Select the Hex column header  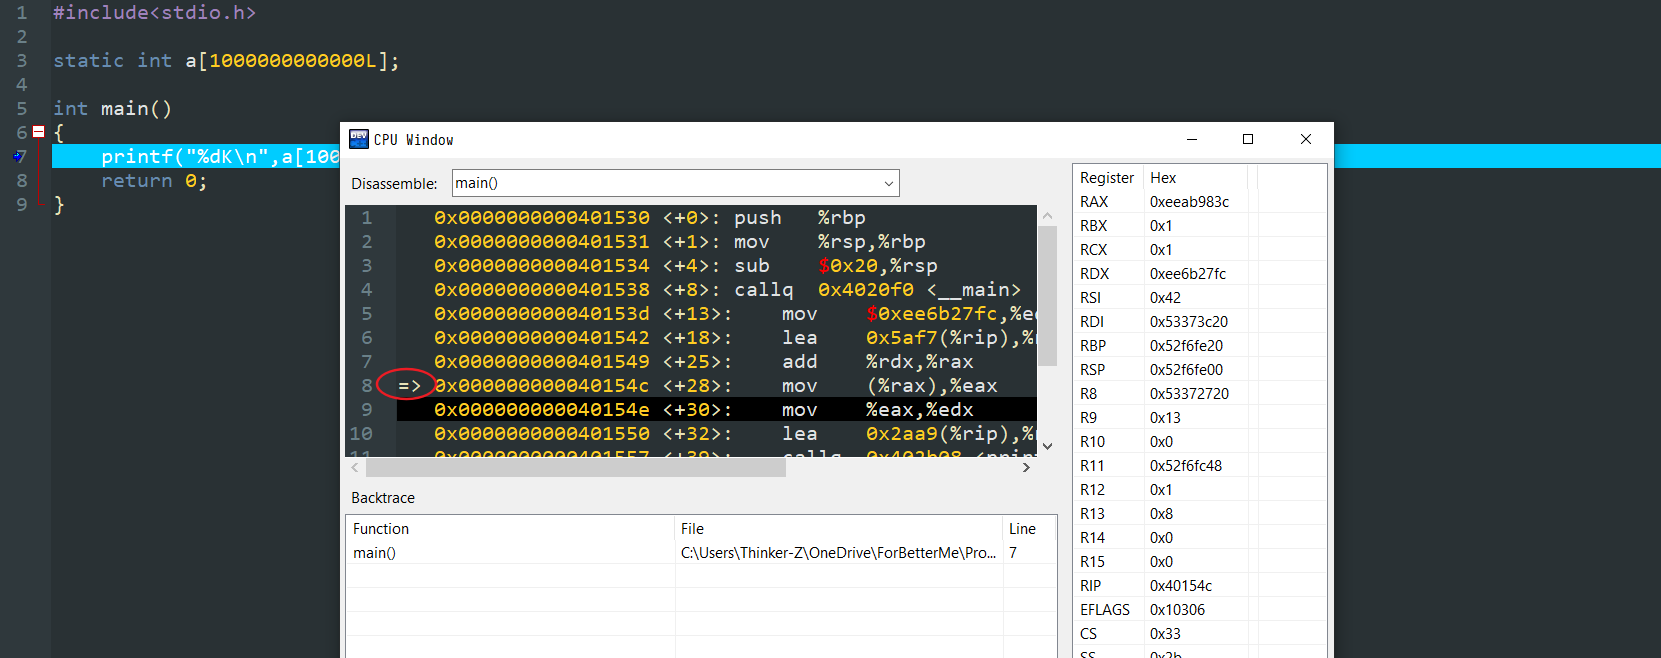pyautogui.click(x=1195, y=177)
